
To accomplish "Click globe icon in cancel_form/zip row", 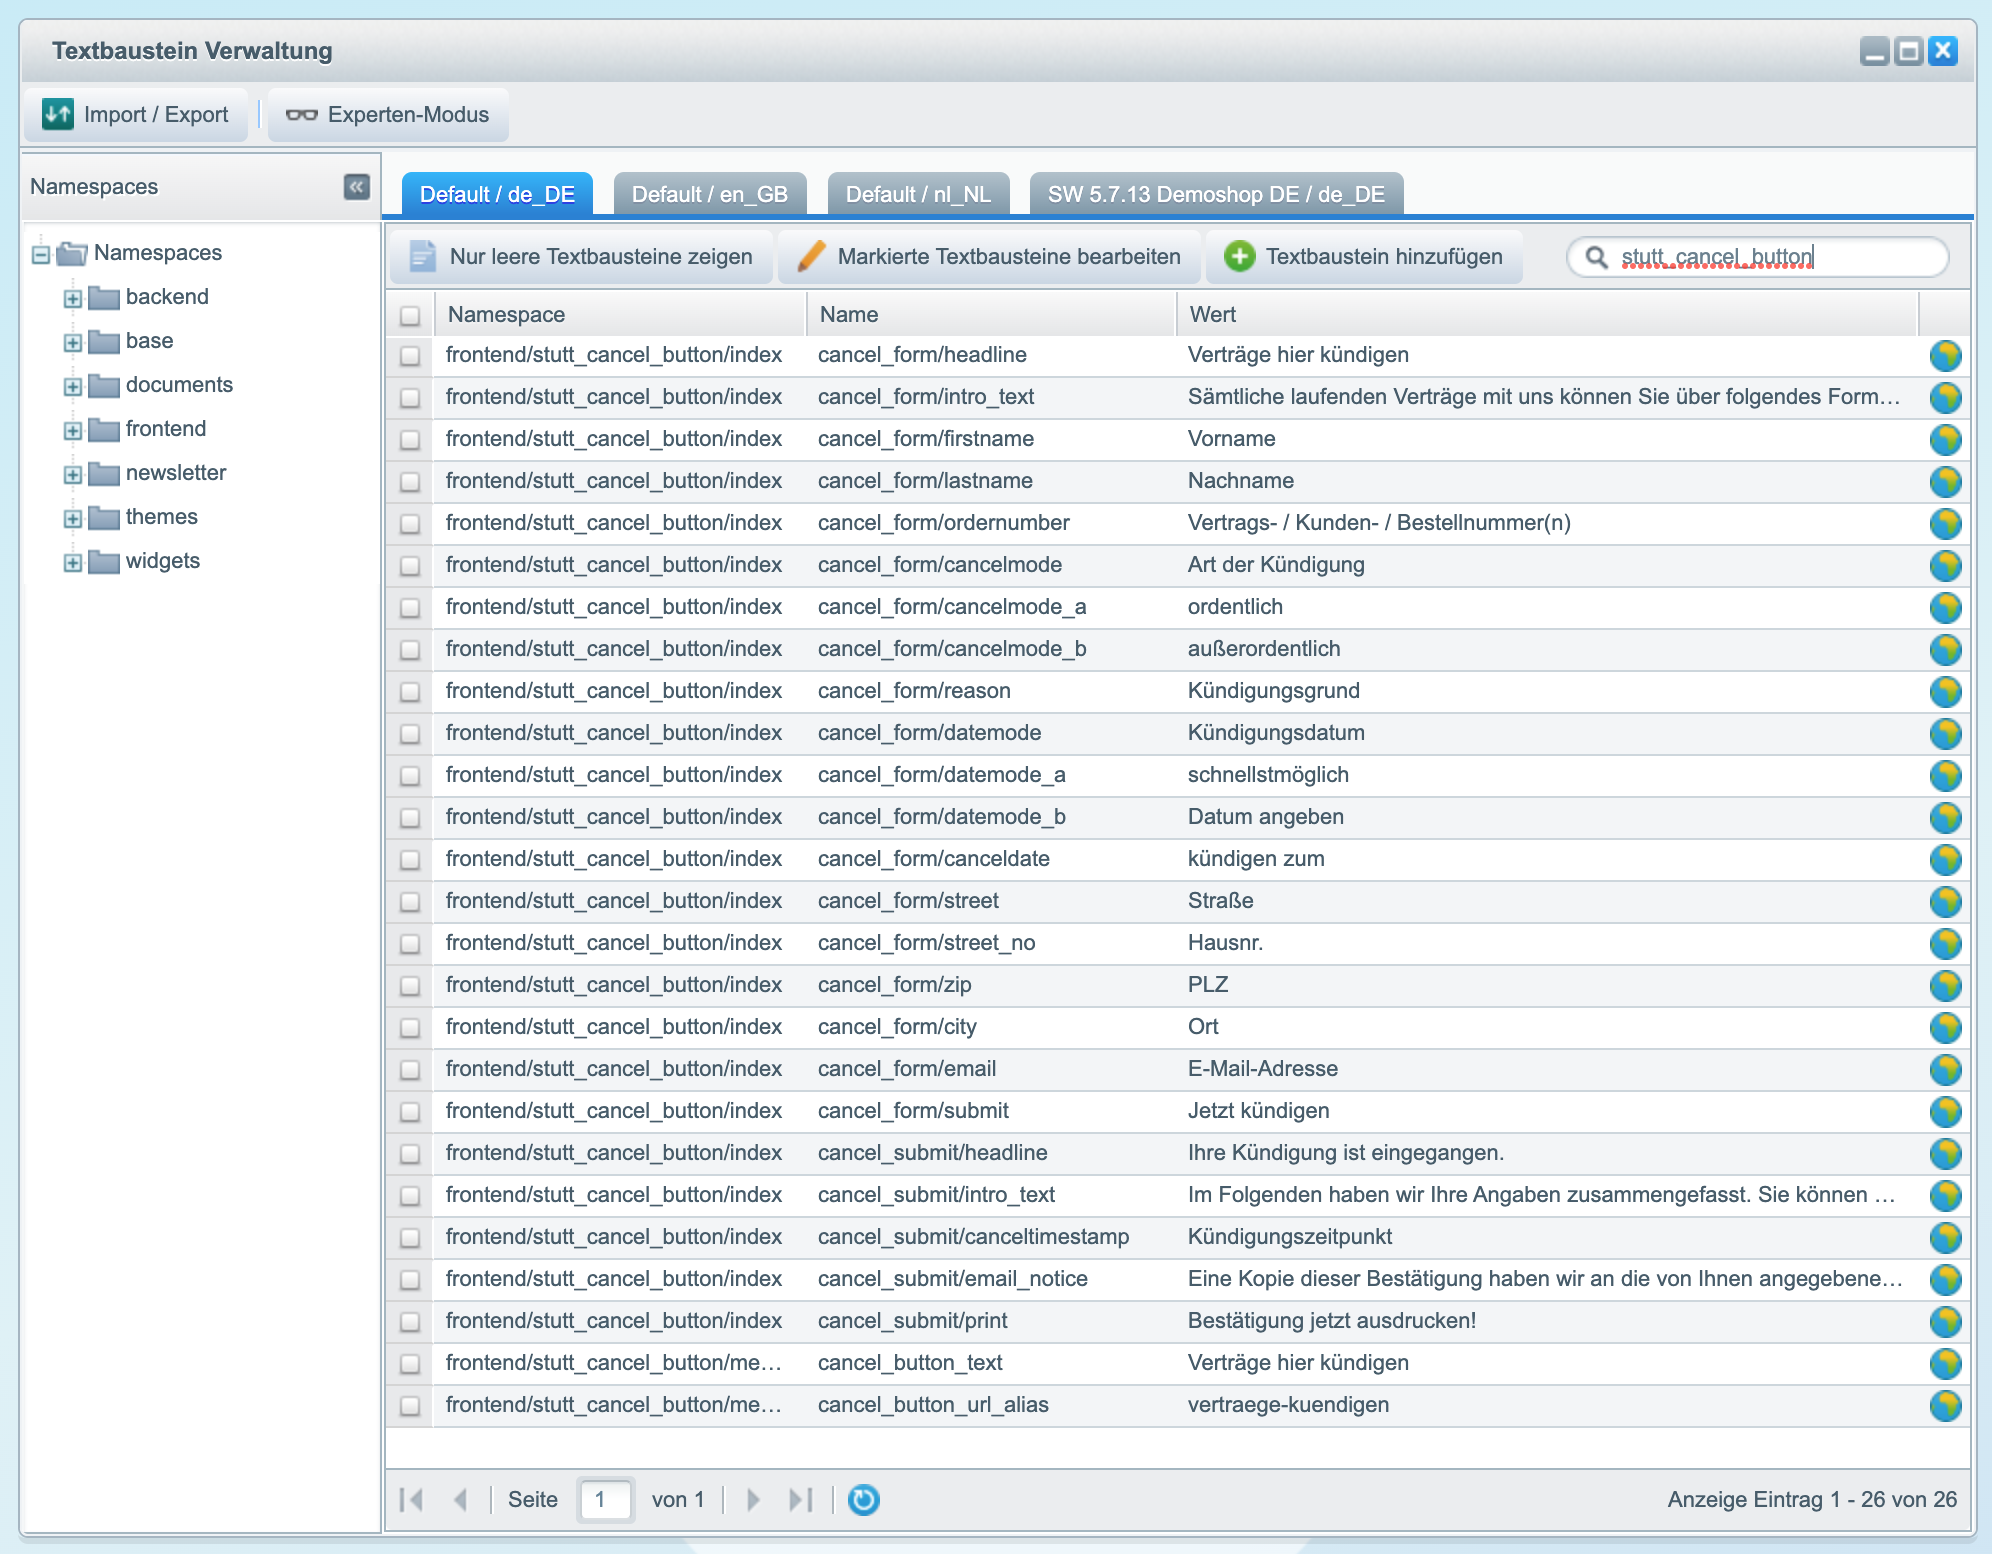I will 1945,985.
